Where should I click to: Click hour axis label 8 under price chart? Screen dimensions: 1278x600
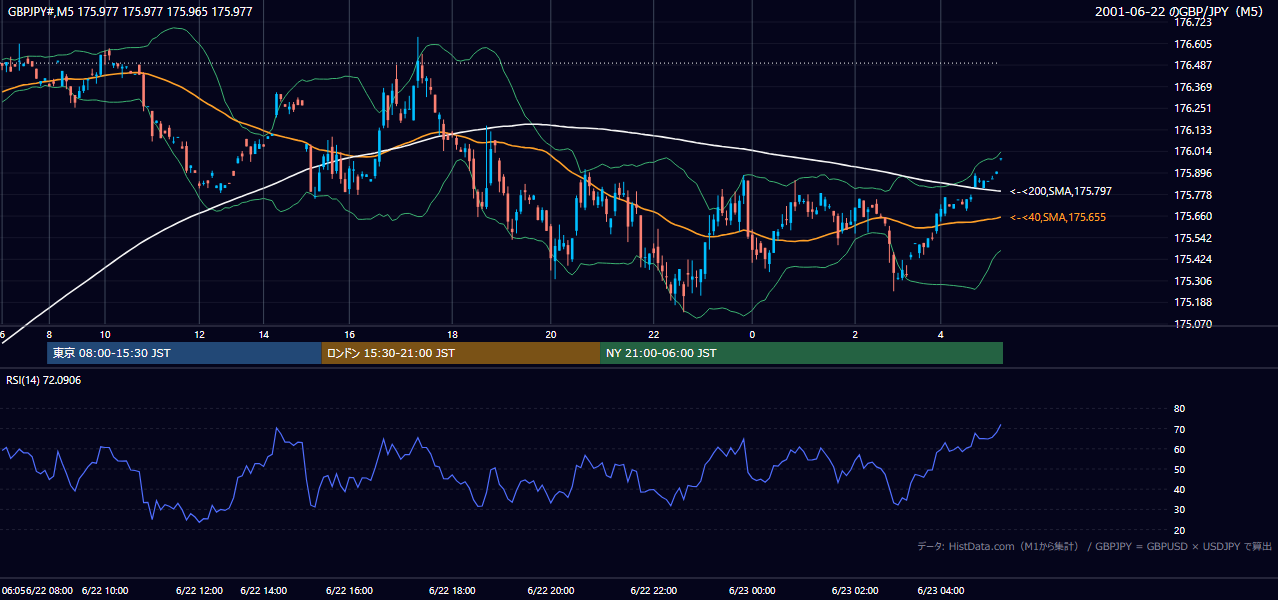[x=49, y=334]
